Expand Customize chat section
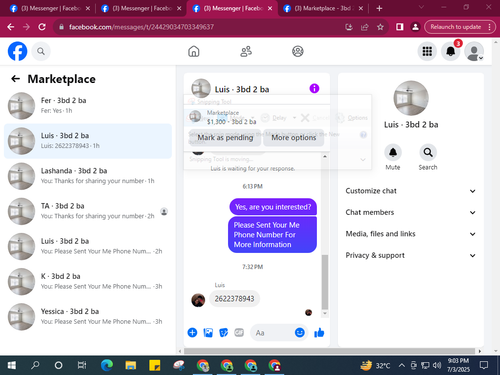 tap(411, 191)
